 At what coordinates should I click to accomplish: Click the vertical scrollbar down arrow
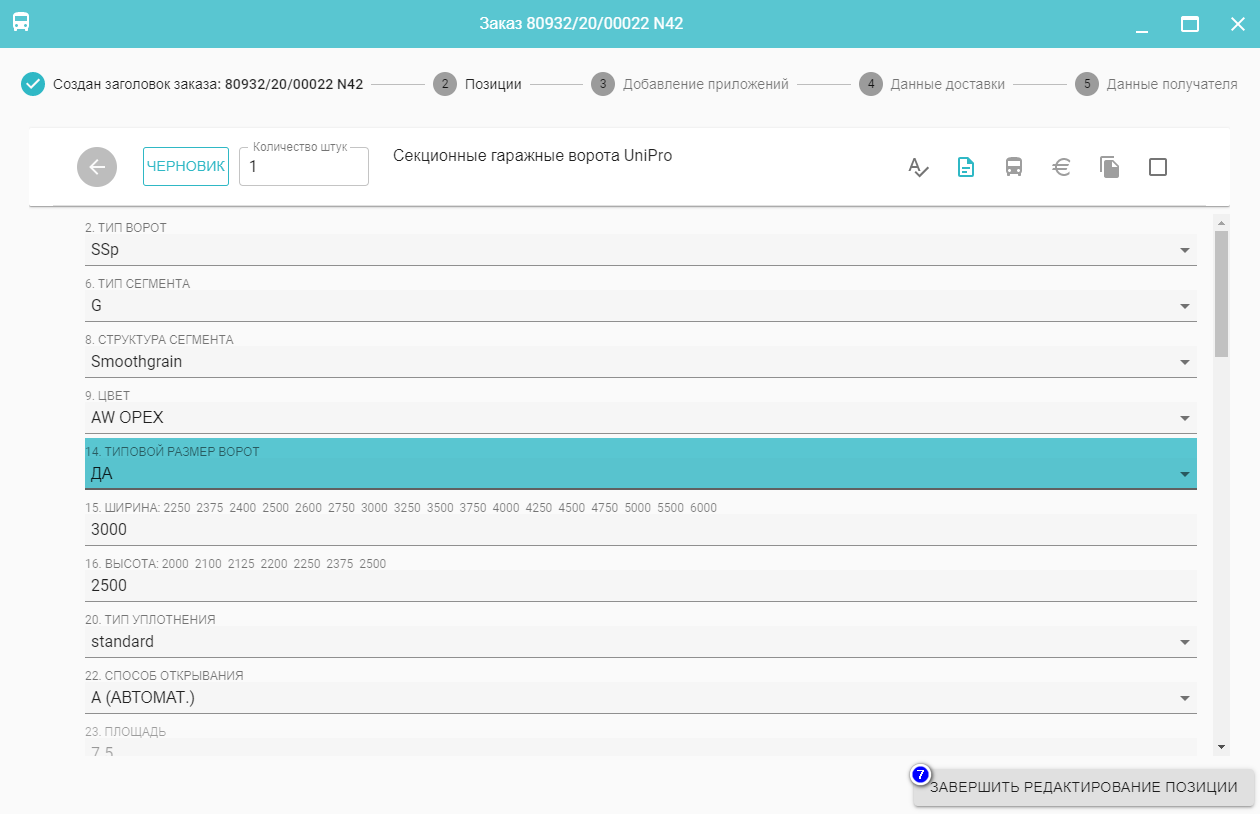pyautogui.click(x=1221, y=747)
